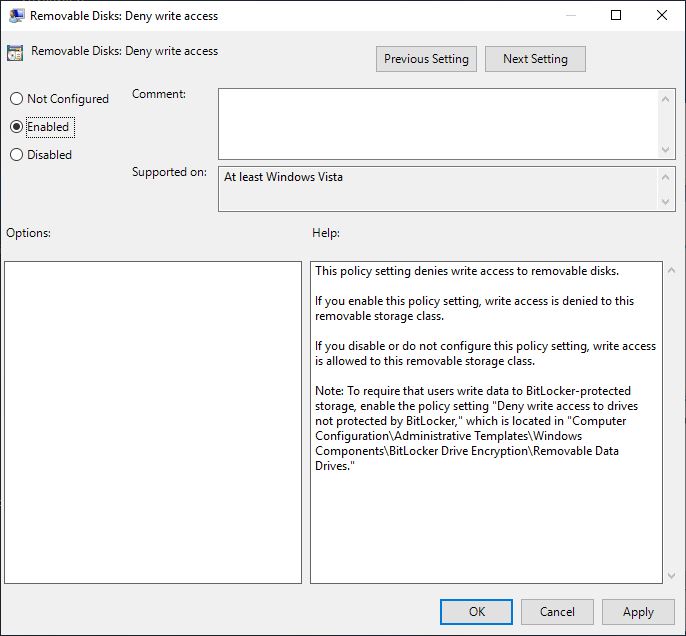Click the 'At least Windows Vista' text

pyautogui.click(x=284, y=177)
